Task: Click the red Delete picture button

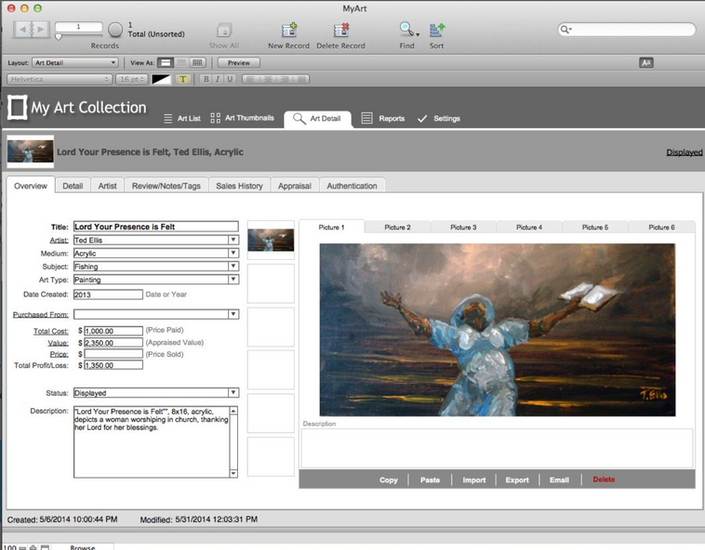Action: pyautogui.click(x=604, y=479)
